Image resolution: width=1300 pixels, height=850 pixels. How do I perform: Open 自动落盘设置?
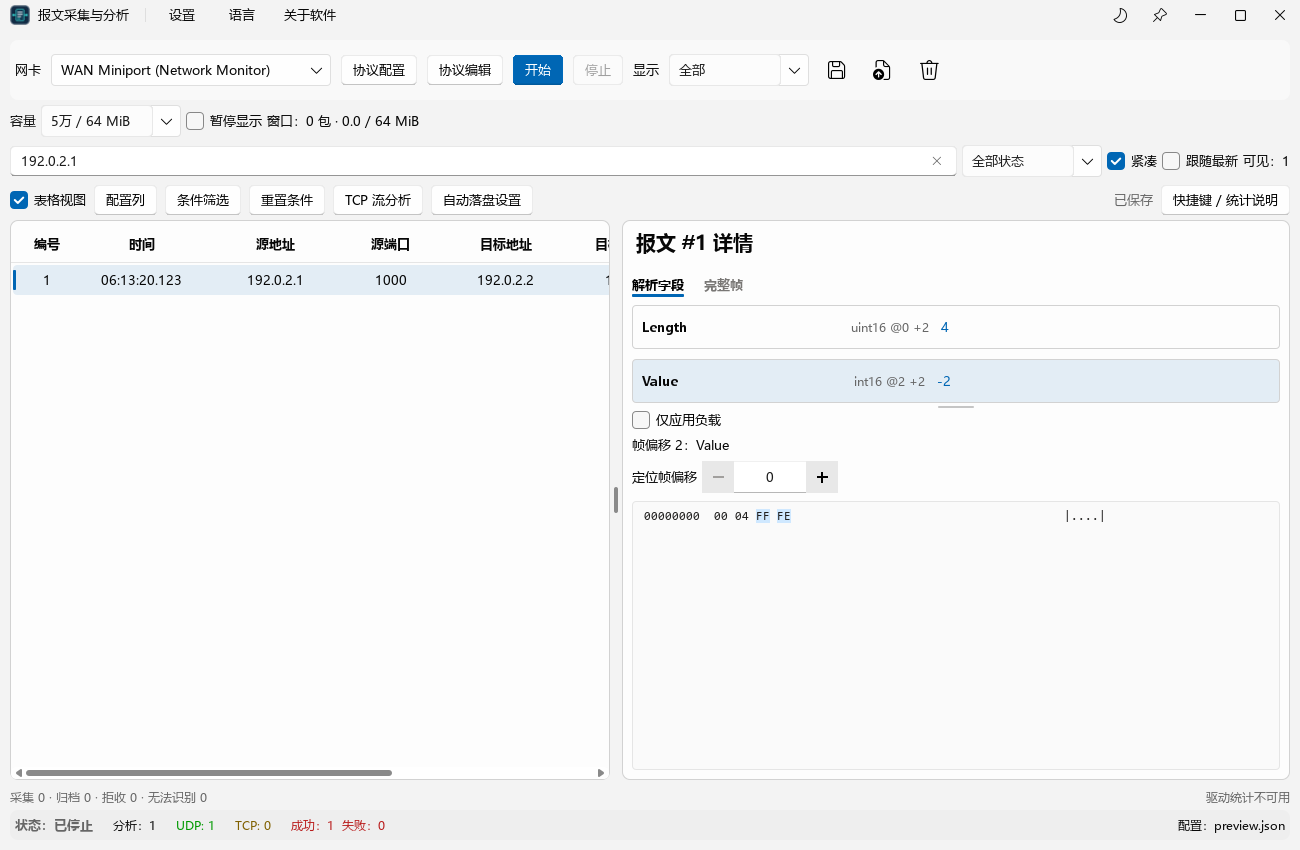click(x=482, y=200)
